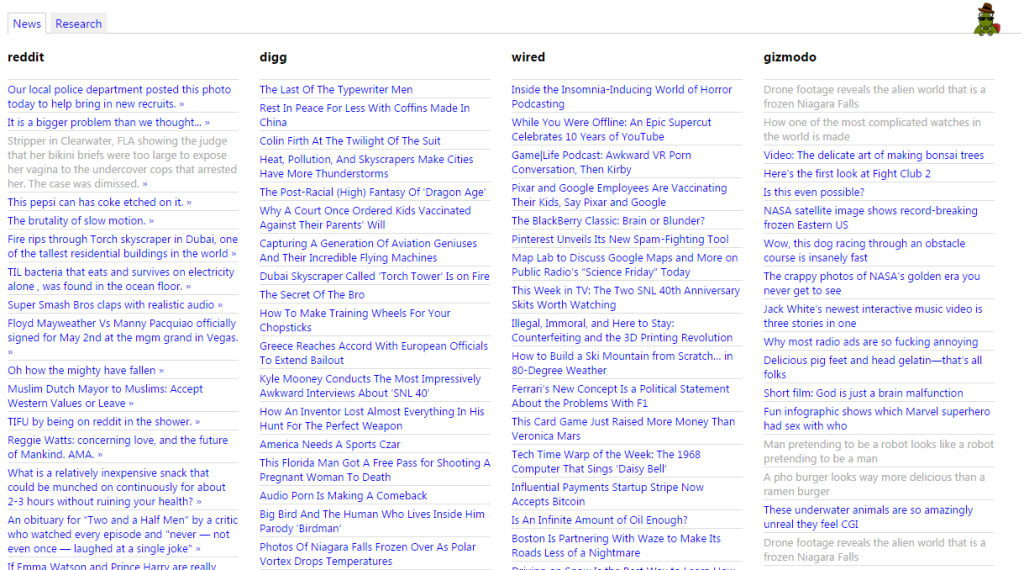Open 'TIL bacteria that eats and survives on electricity' link

[x=121, y=279]
